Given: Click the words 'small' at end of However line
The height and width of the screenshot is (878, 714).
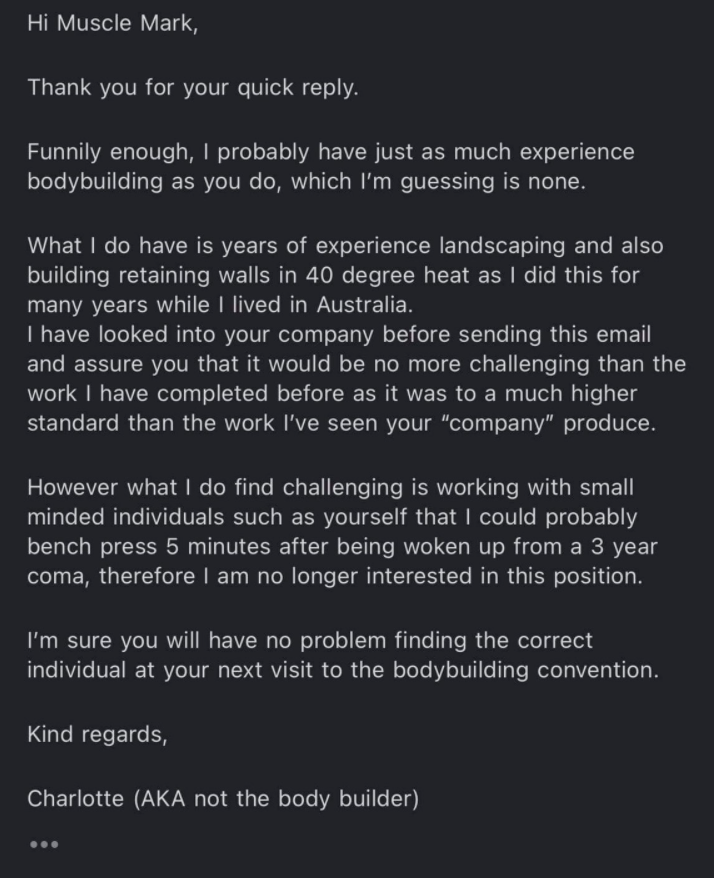Looking at the screenshot, I should (x=606, y=488).
